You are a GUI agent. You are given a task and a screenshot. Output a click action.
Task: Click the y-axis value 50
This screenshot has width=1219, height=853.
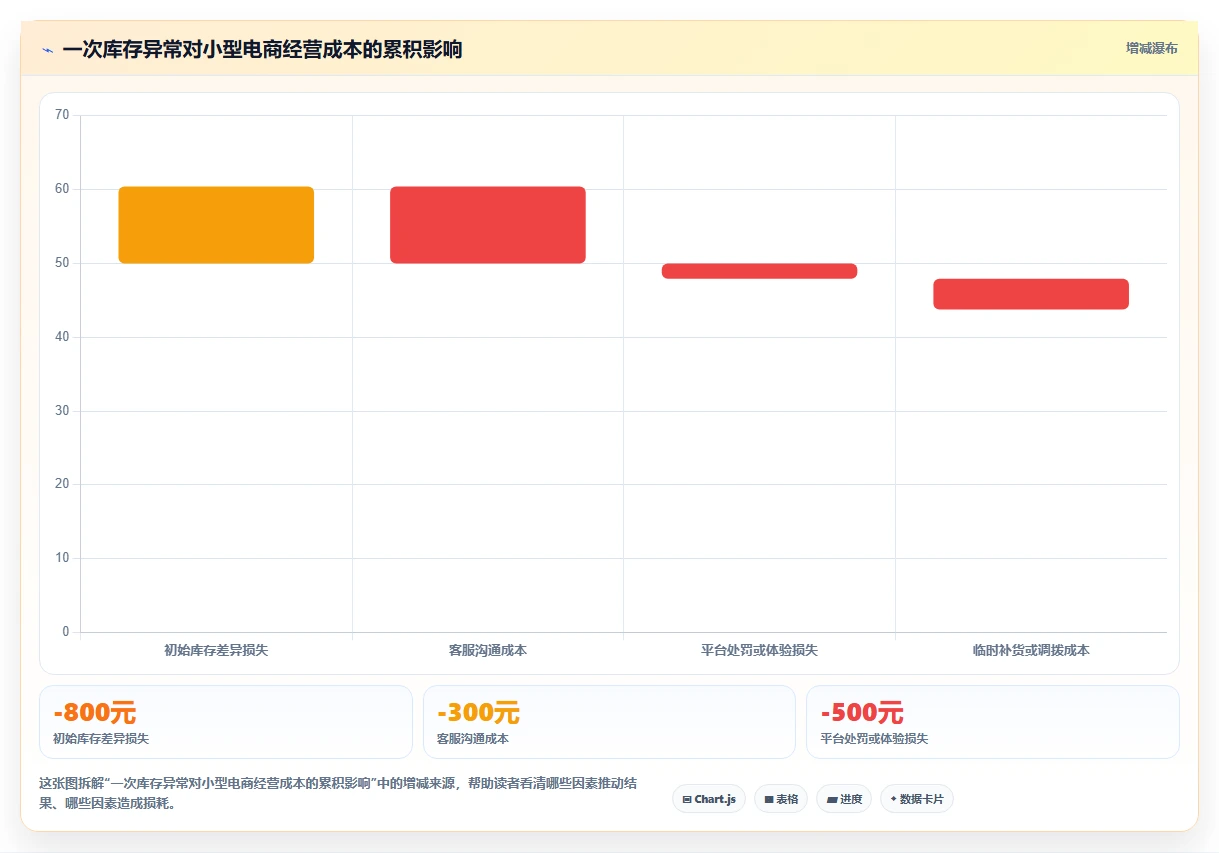tap(62, 263)
